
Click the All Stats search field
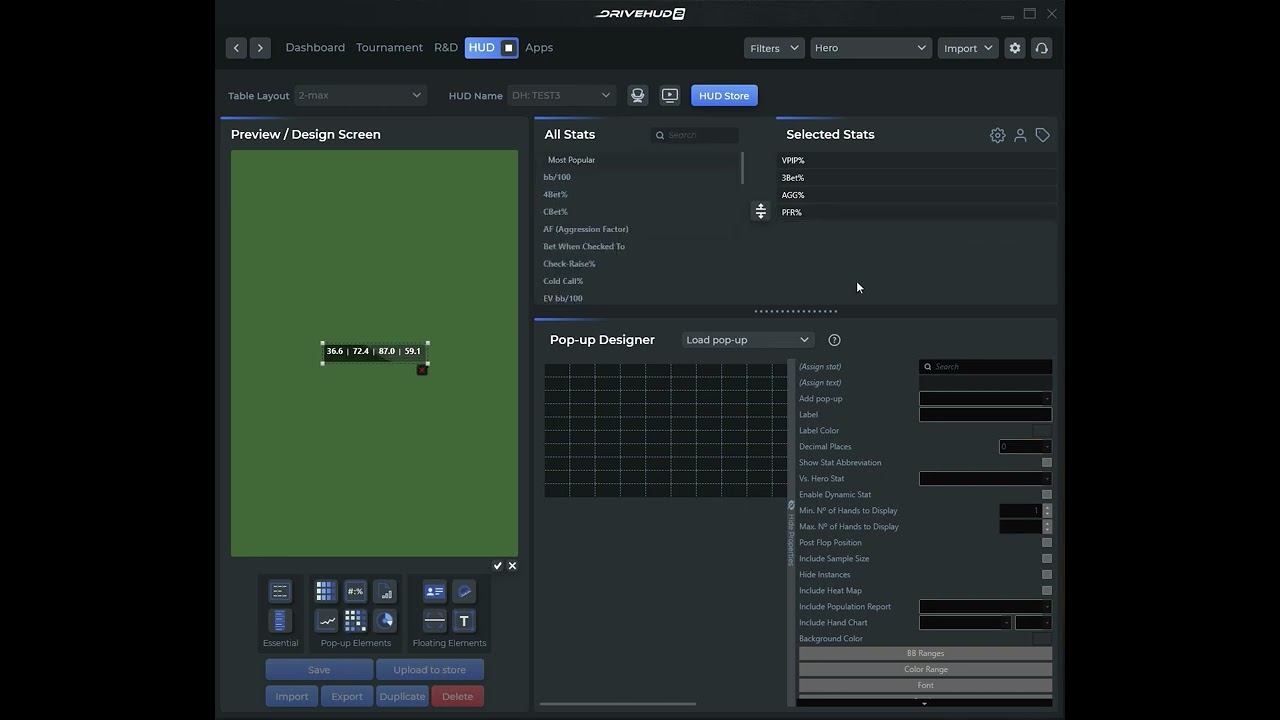tap(695, 135)
